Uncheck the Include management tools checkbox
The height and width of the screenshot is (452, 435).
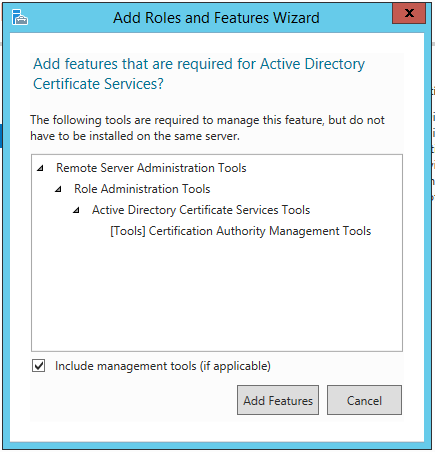[39, 366]
